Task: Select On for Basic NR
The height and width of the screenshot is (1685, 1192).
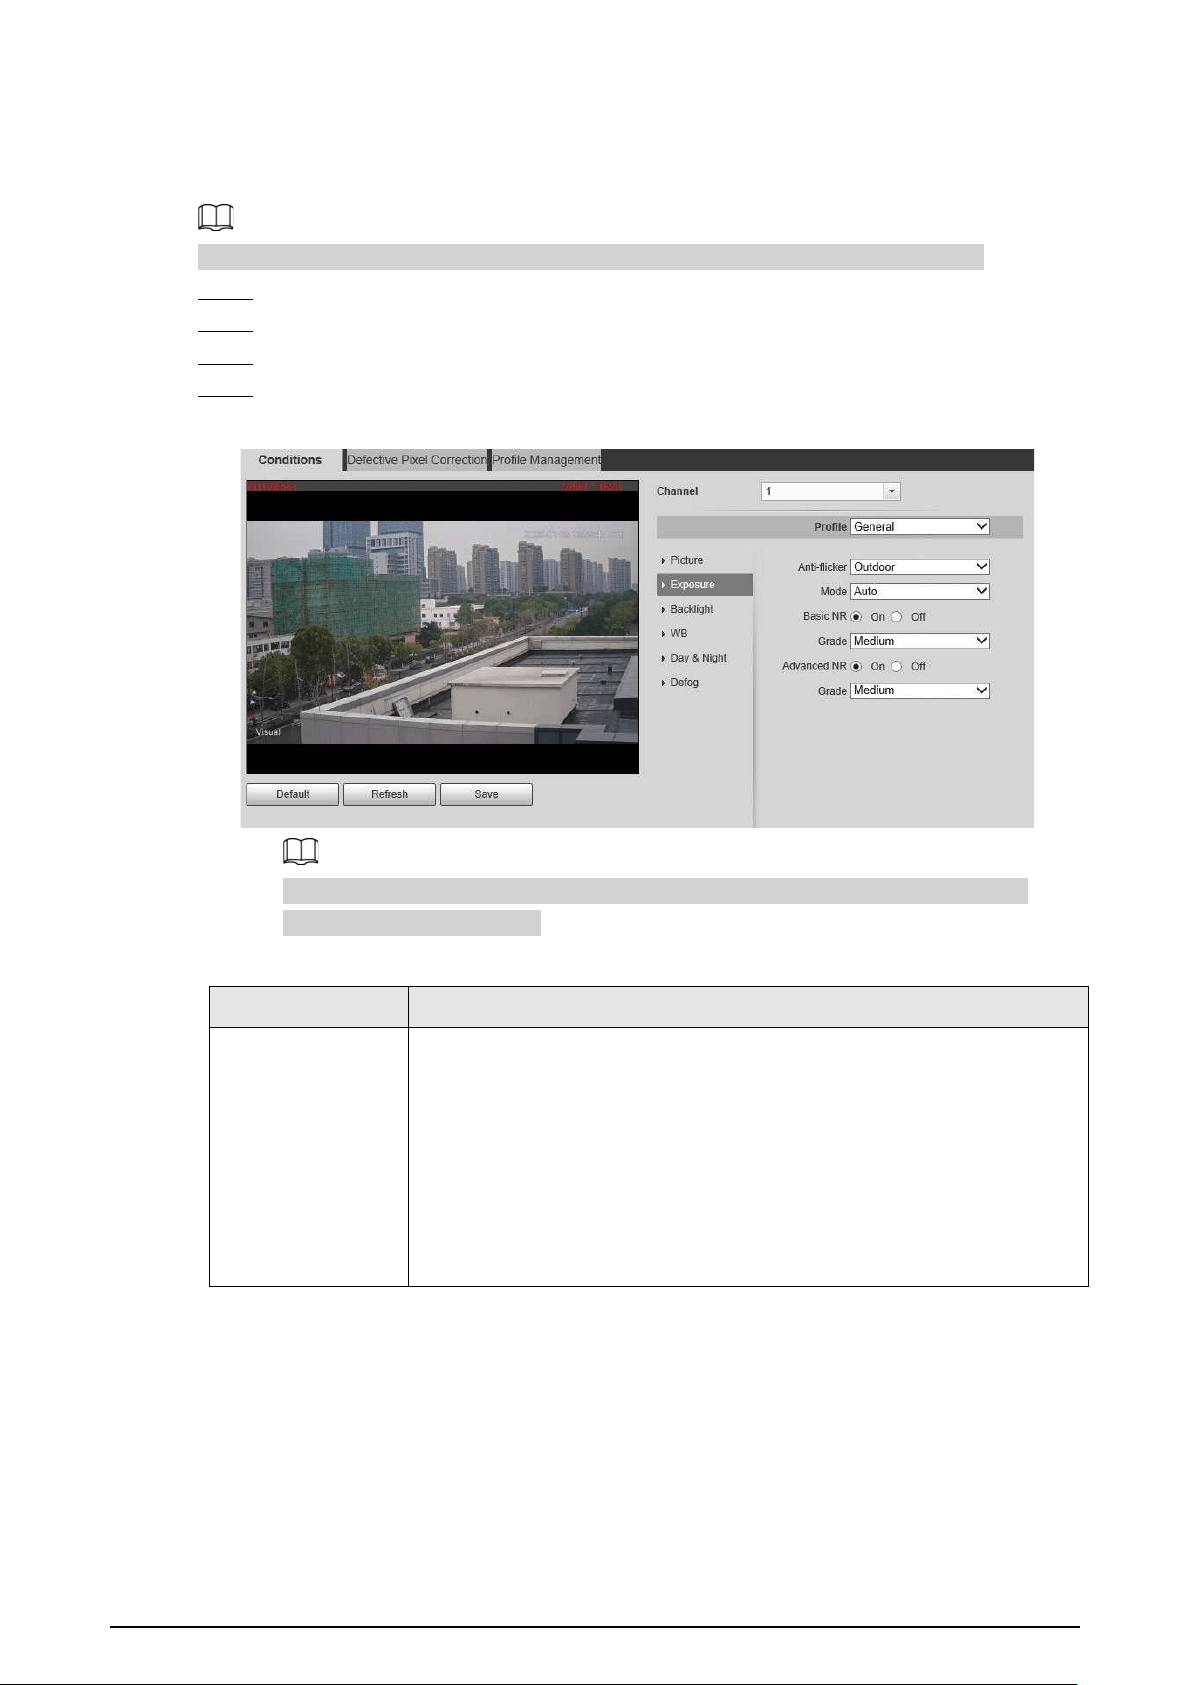Action: click(856, 617)
